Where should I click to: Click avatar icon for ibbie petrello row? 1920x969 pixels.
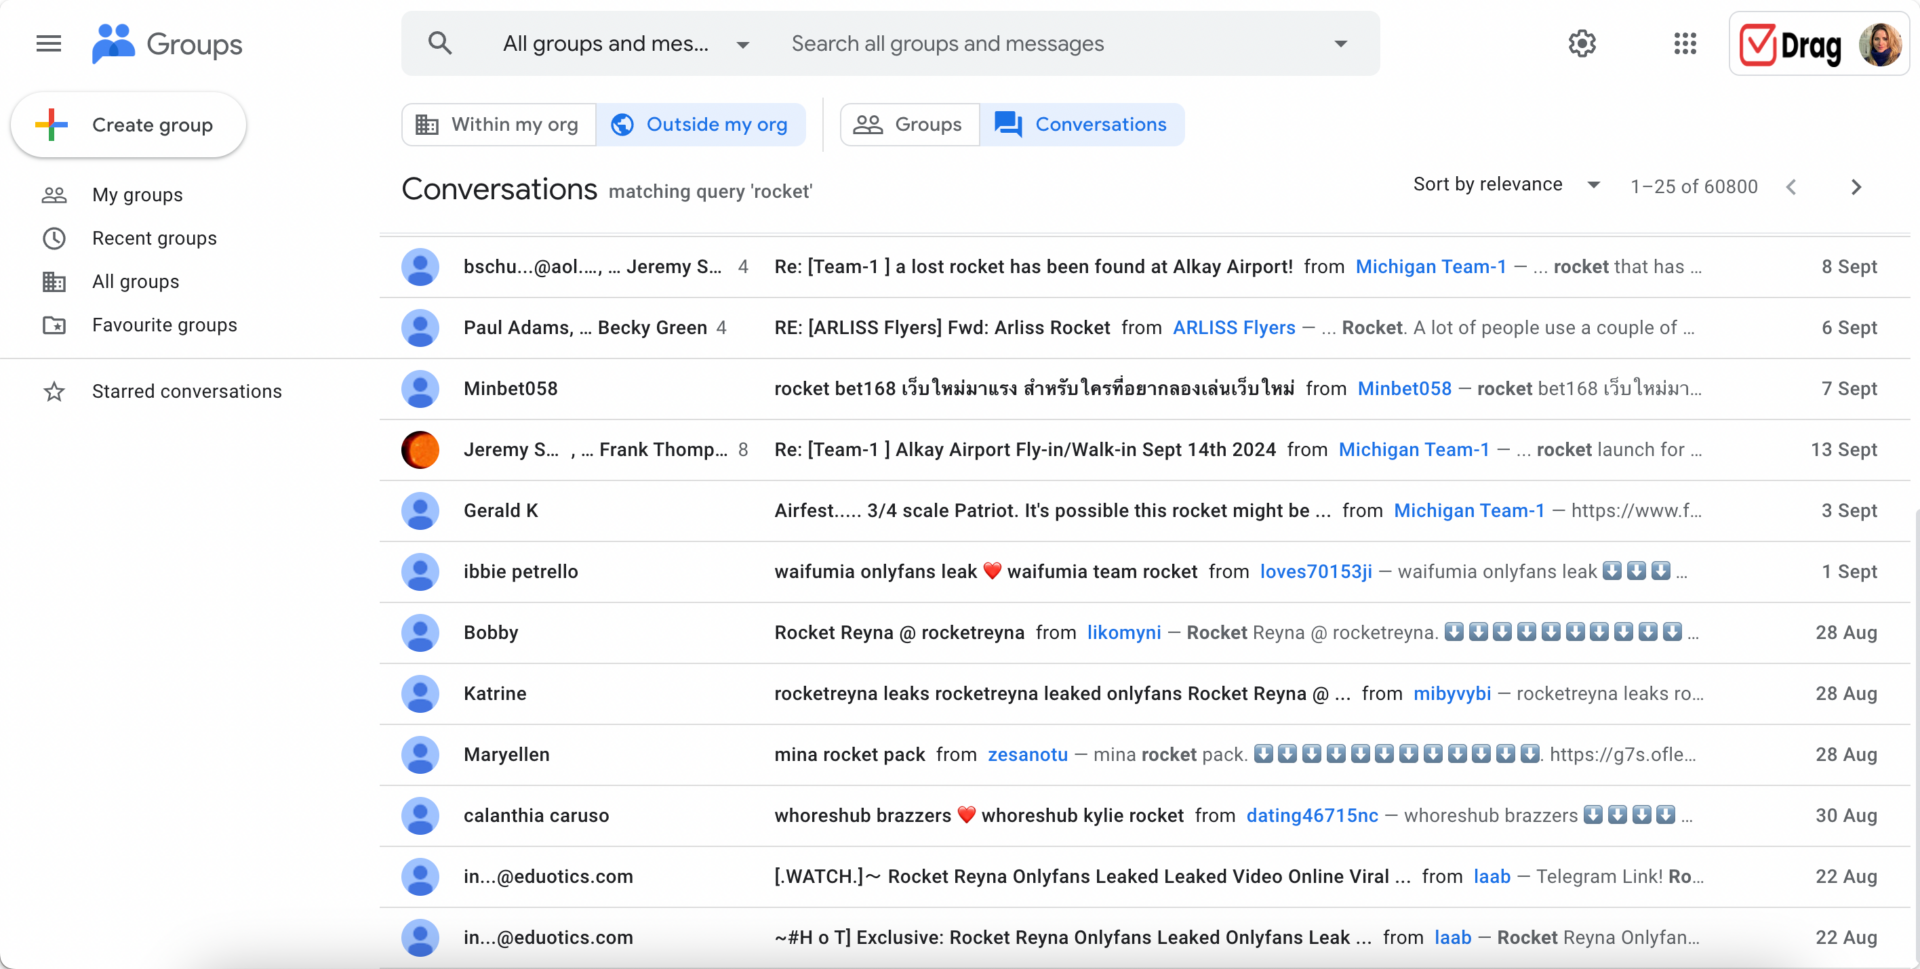pyautogui.click(x=420, y=572)
